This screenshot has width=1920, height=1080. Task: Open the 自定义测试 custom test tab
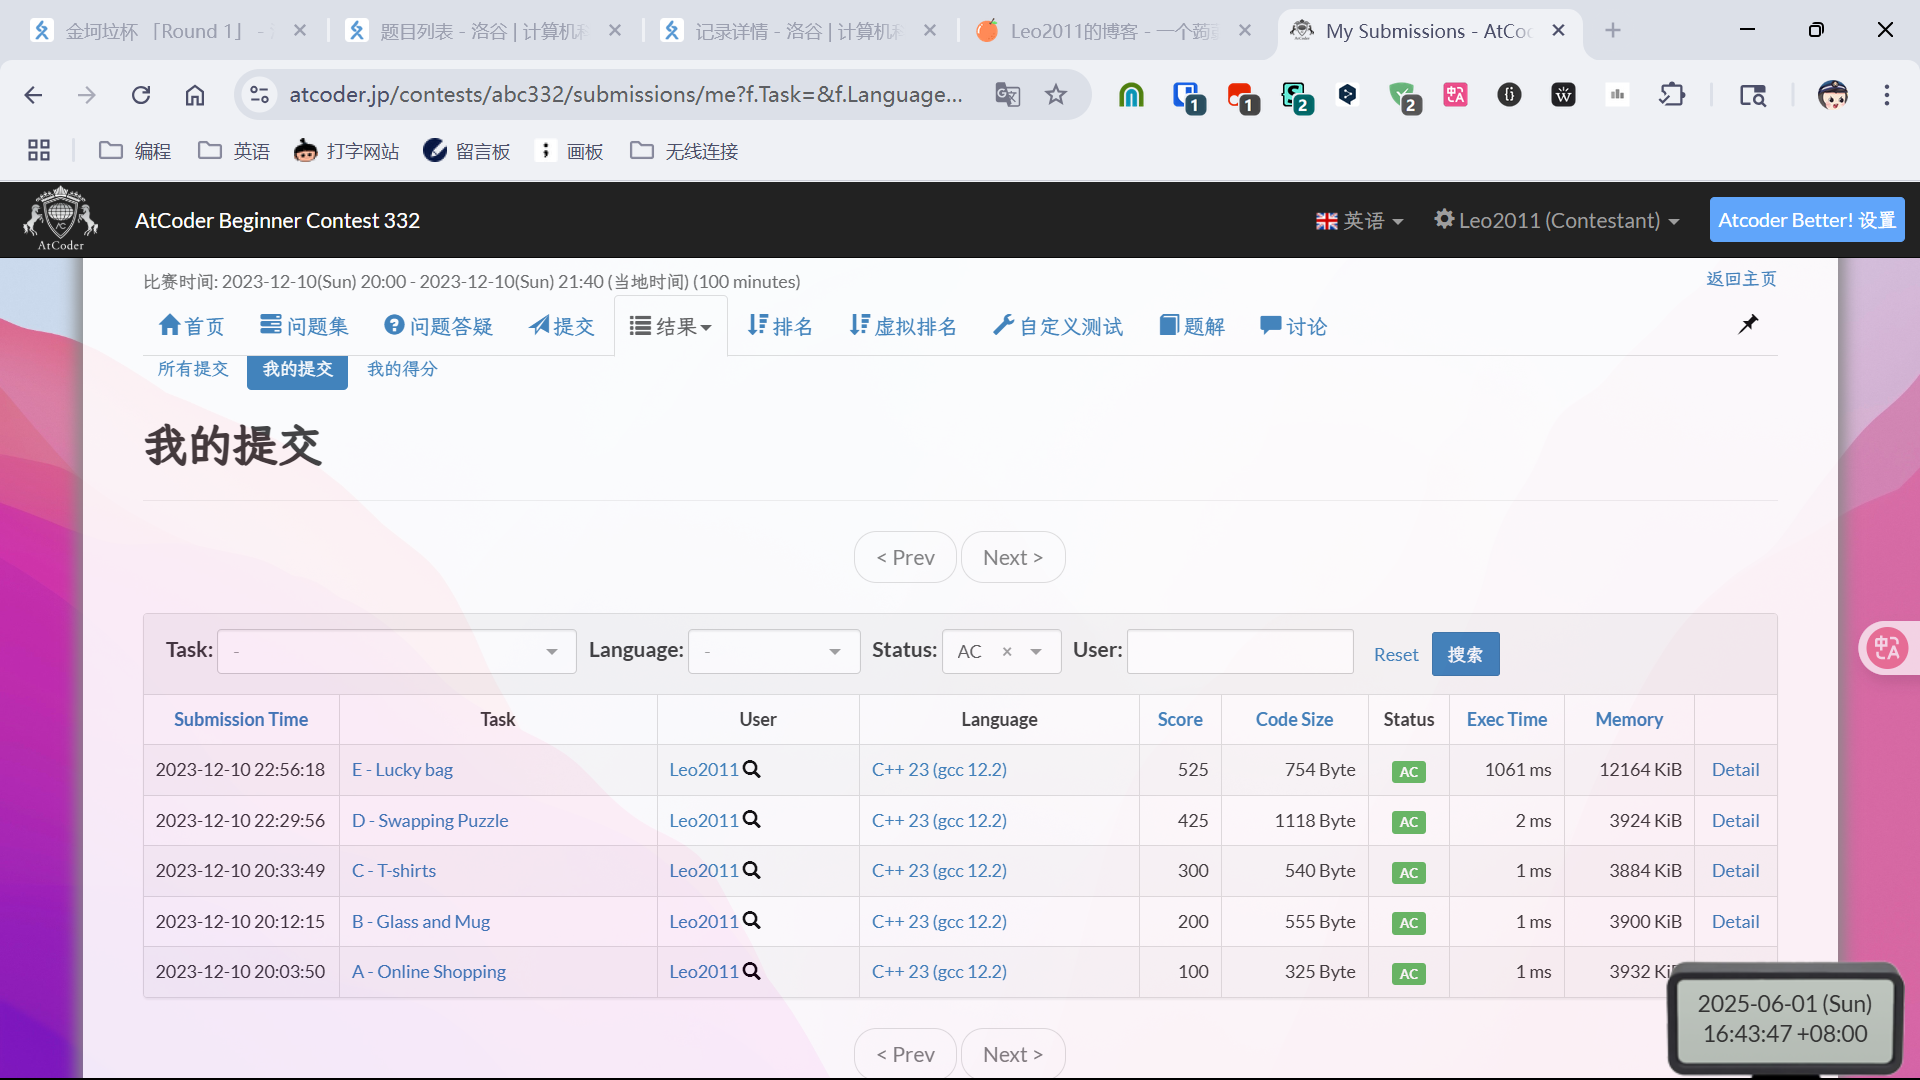1058,326
